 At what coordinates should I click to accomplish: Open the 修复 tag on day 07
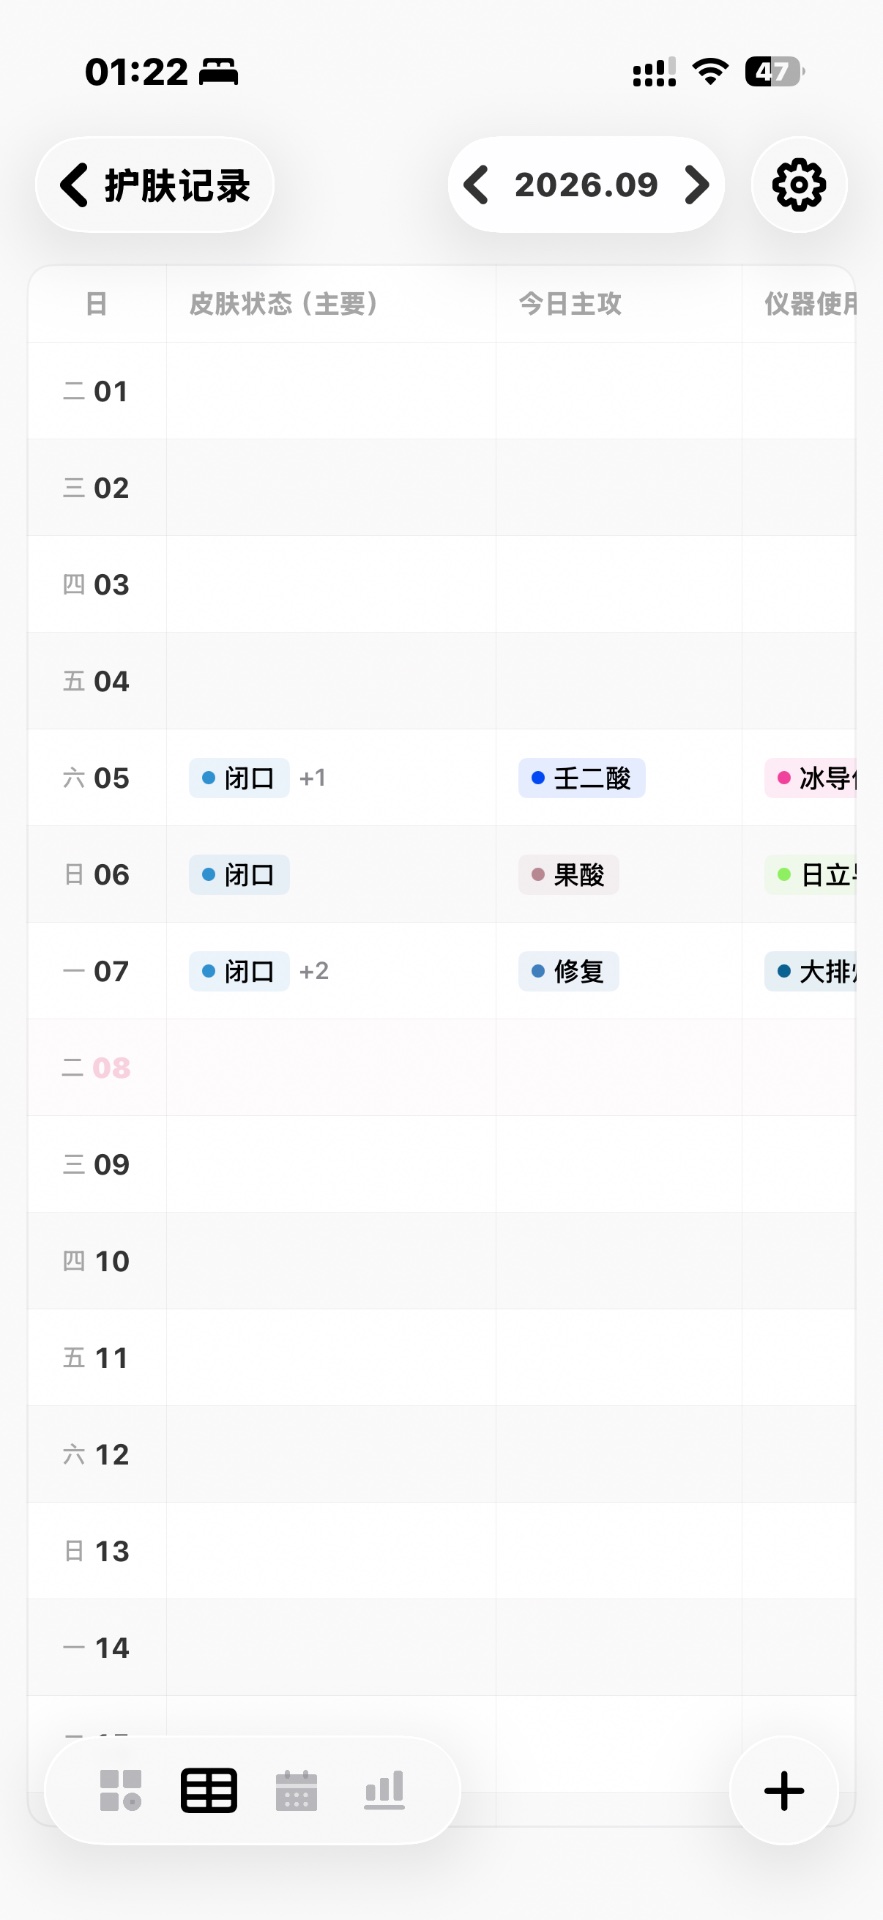[x=568, y=971]
